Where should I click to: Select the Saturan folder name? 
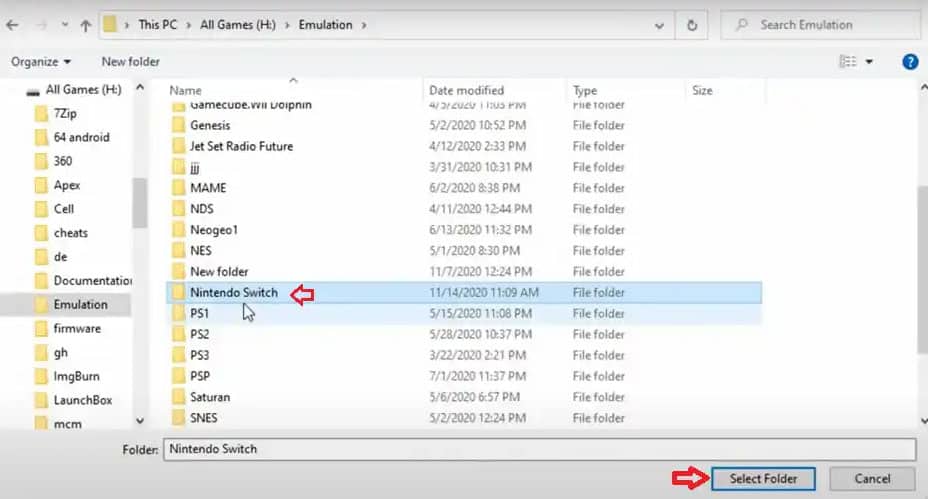(210, 397)
